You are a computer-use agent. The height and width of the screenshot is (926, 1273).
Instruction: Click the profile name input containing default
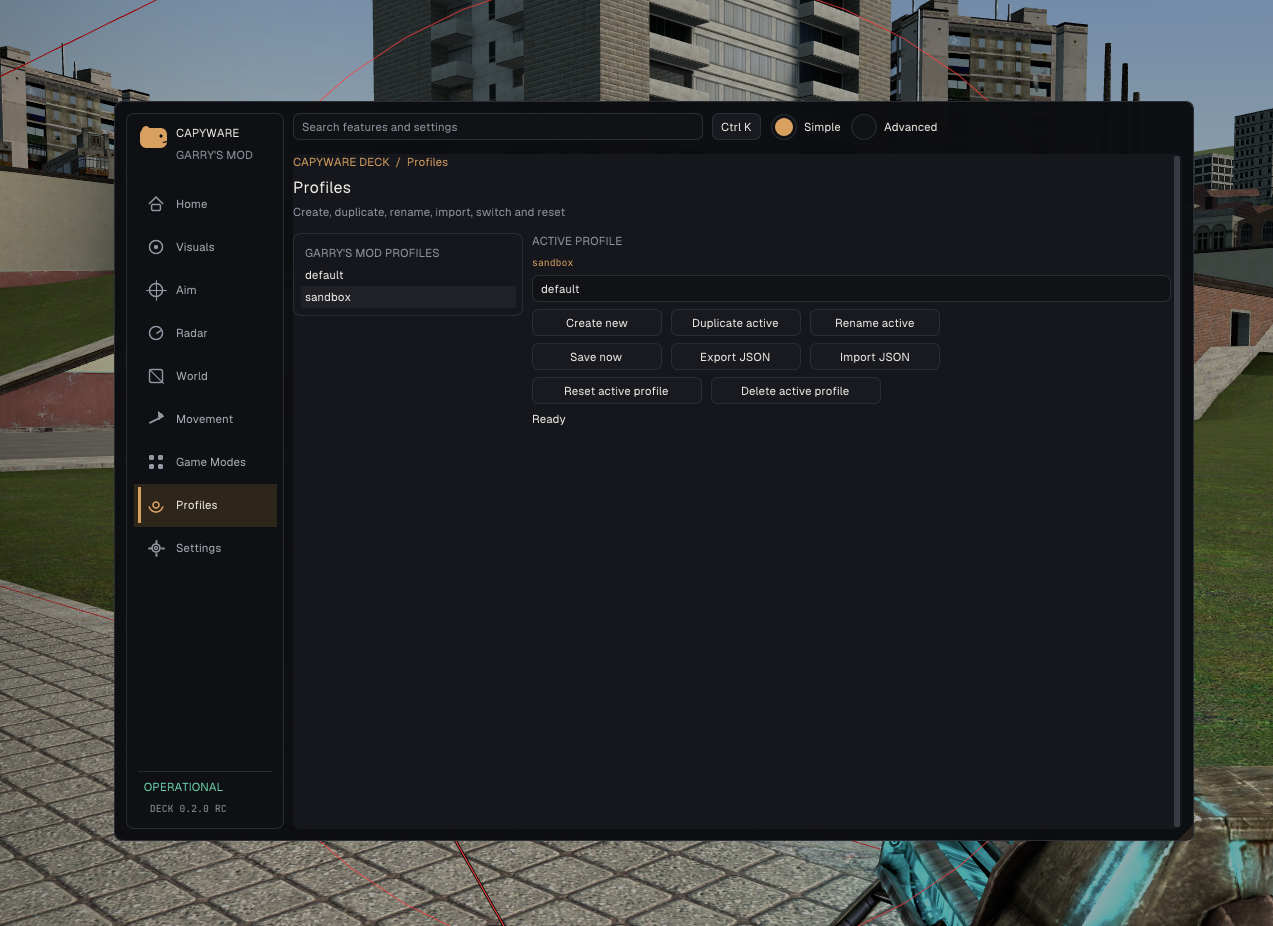tap(851, 289)
